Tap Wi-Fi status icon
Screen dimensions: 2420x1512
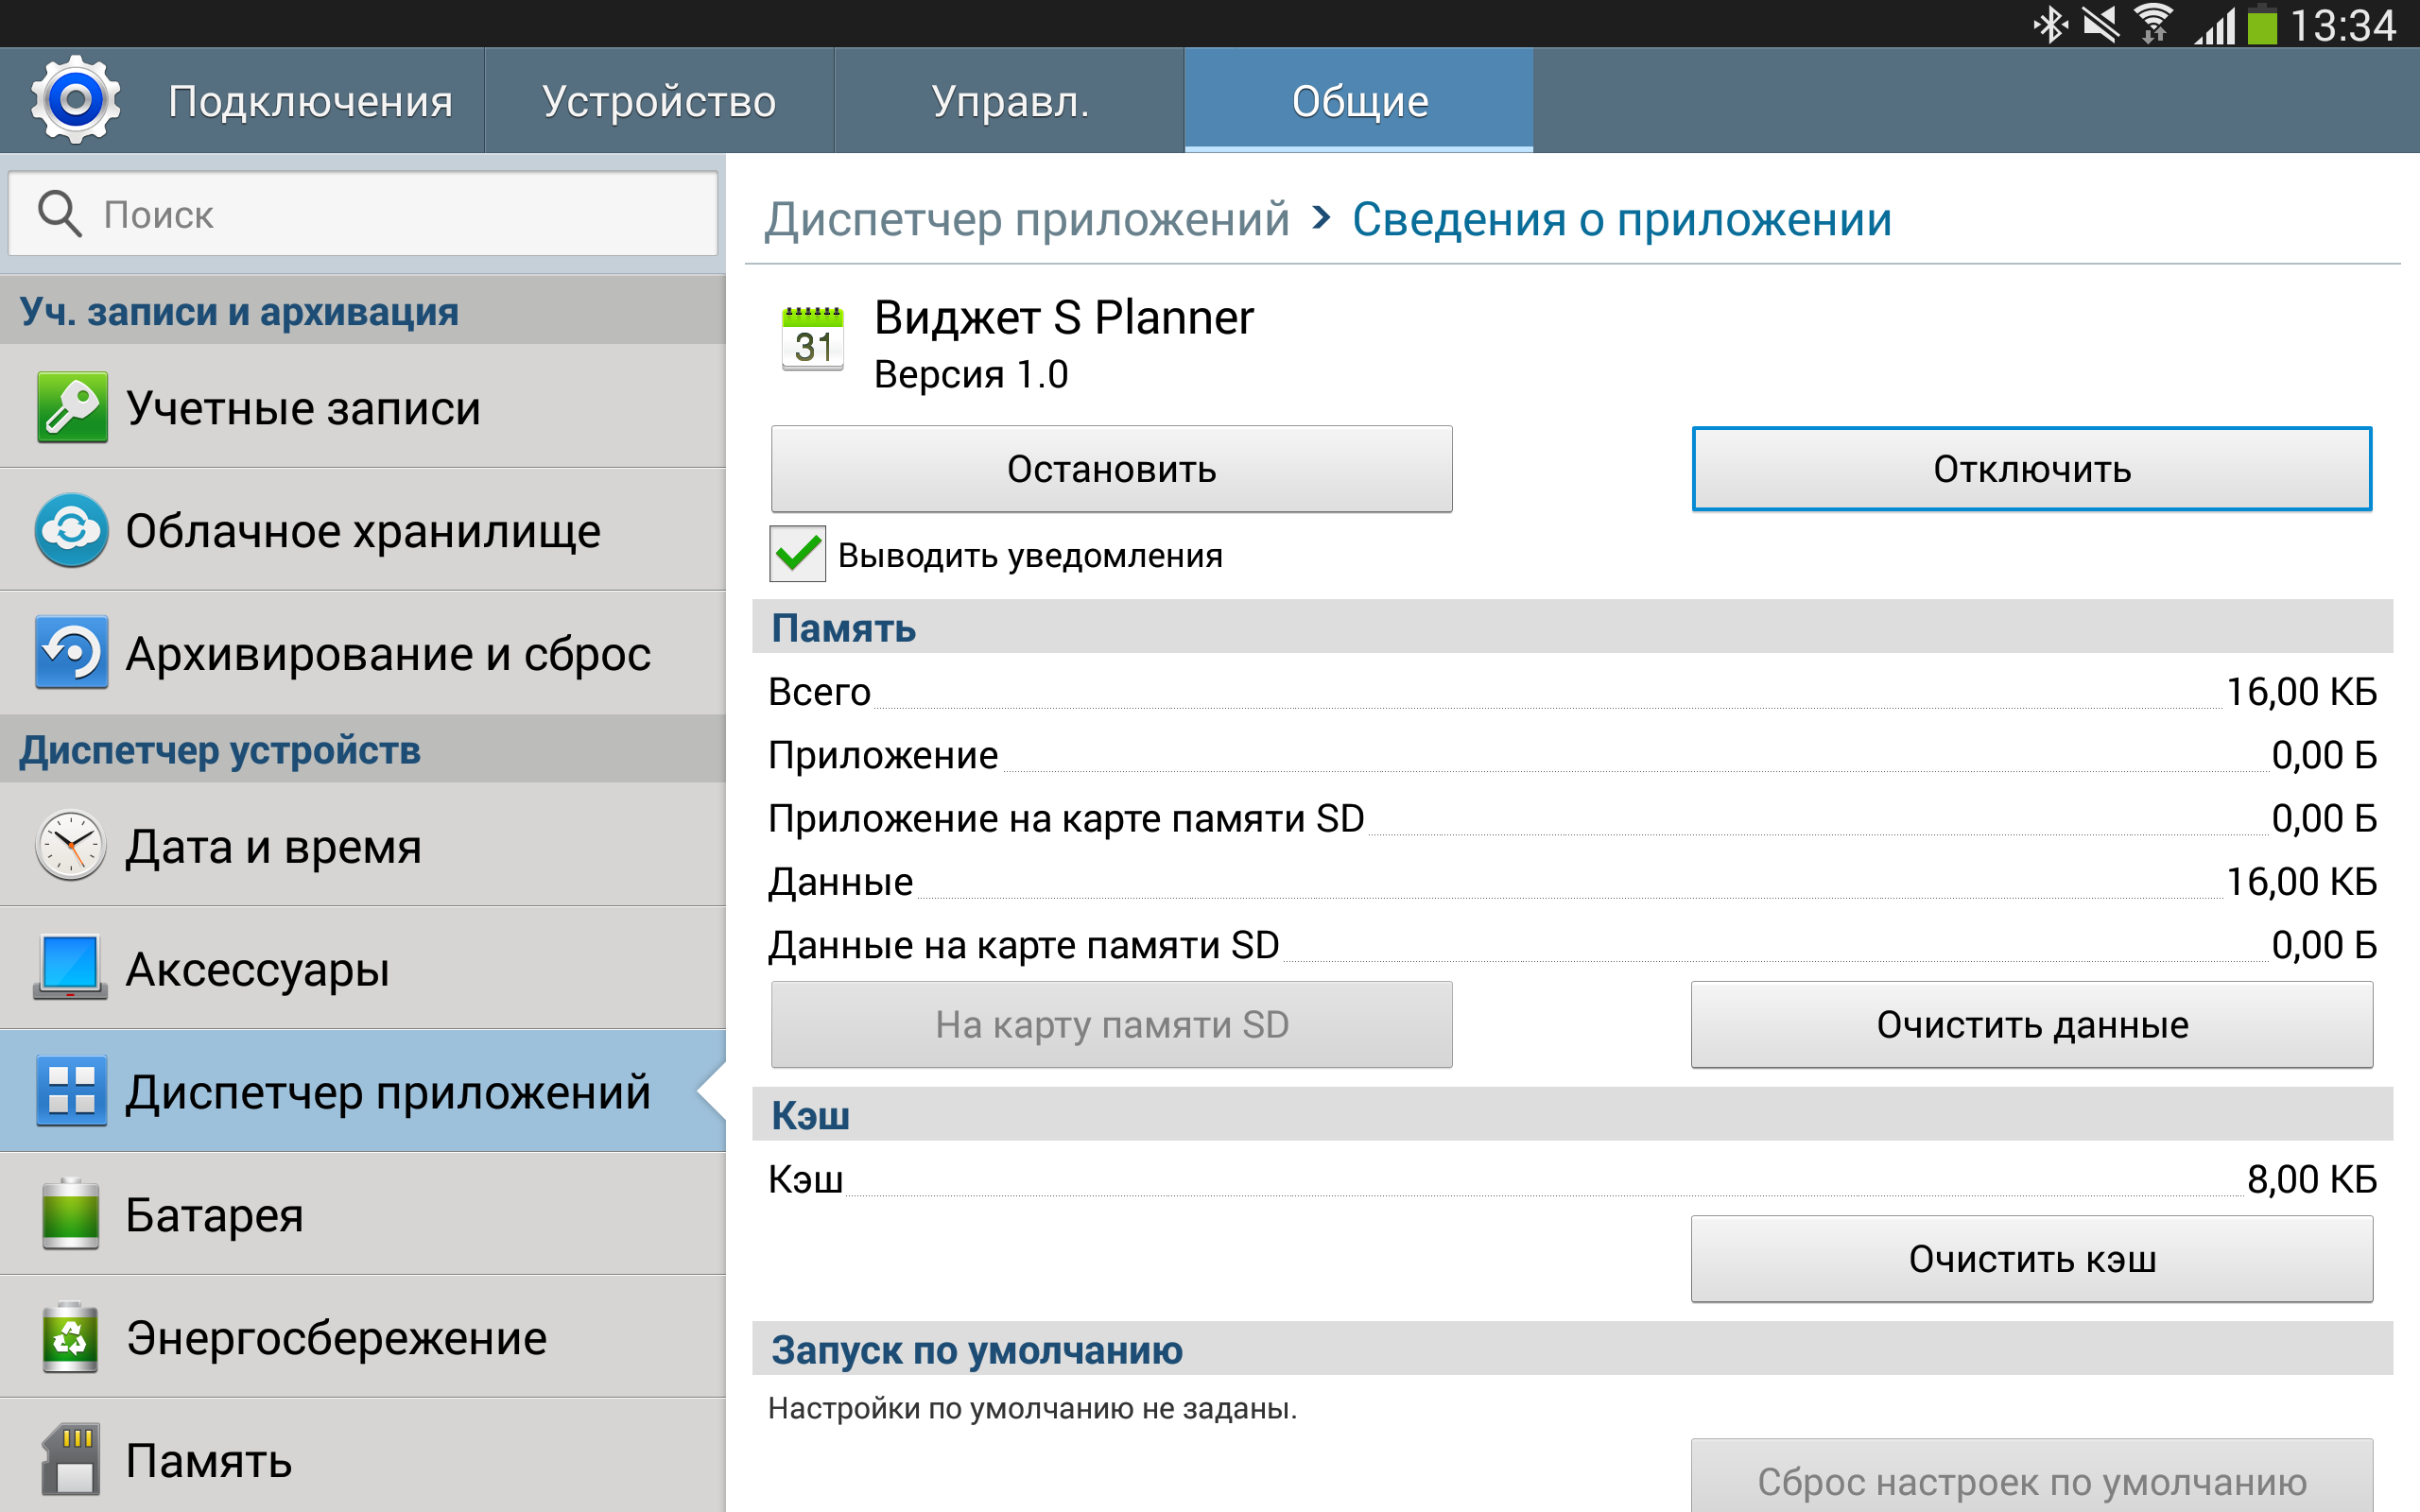2154,24
